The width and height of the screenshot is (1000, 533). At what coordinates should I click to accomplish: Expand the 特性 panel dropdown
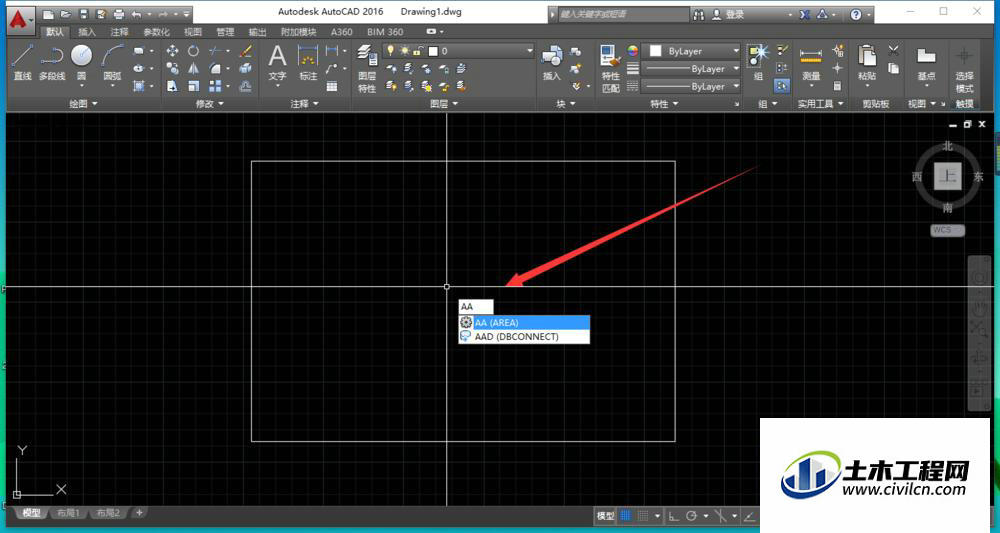664,103
